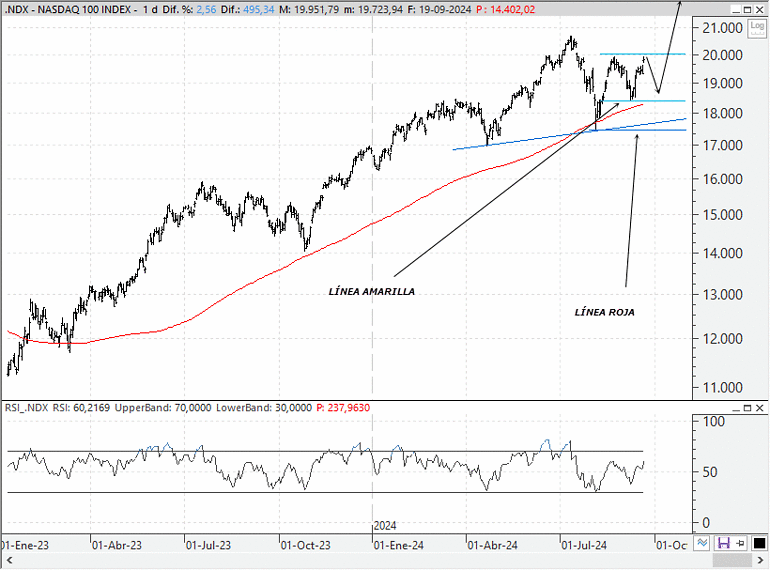Open the blue wavy lines indicator icon
Screen dimensions: 770x570
coord(702,543)
